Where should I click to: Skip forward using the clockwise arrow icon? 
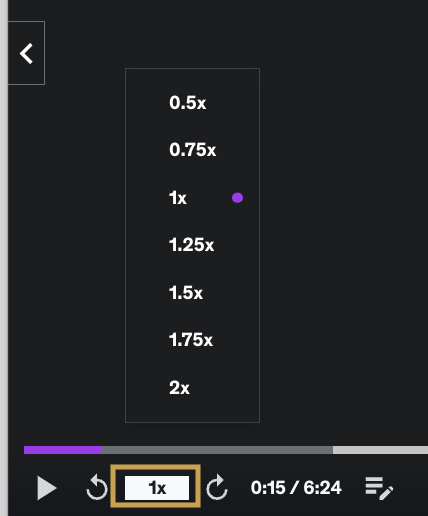pos(217,487)
